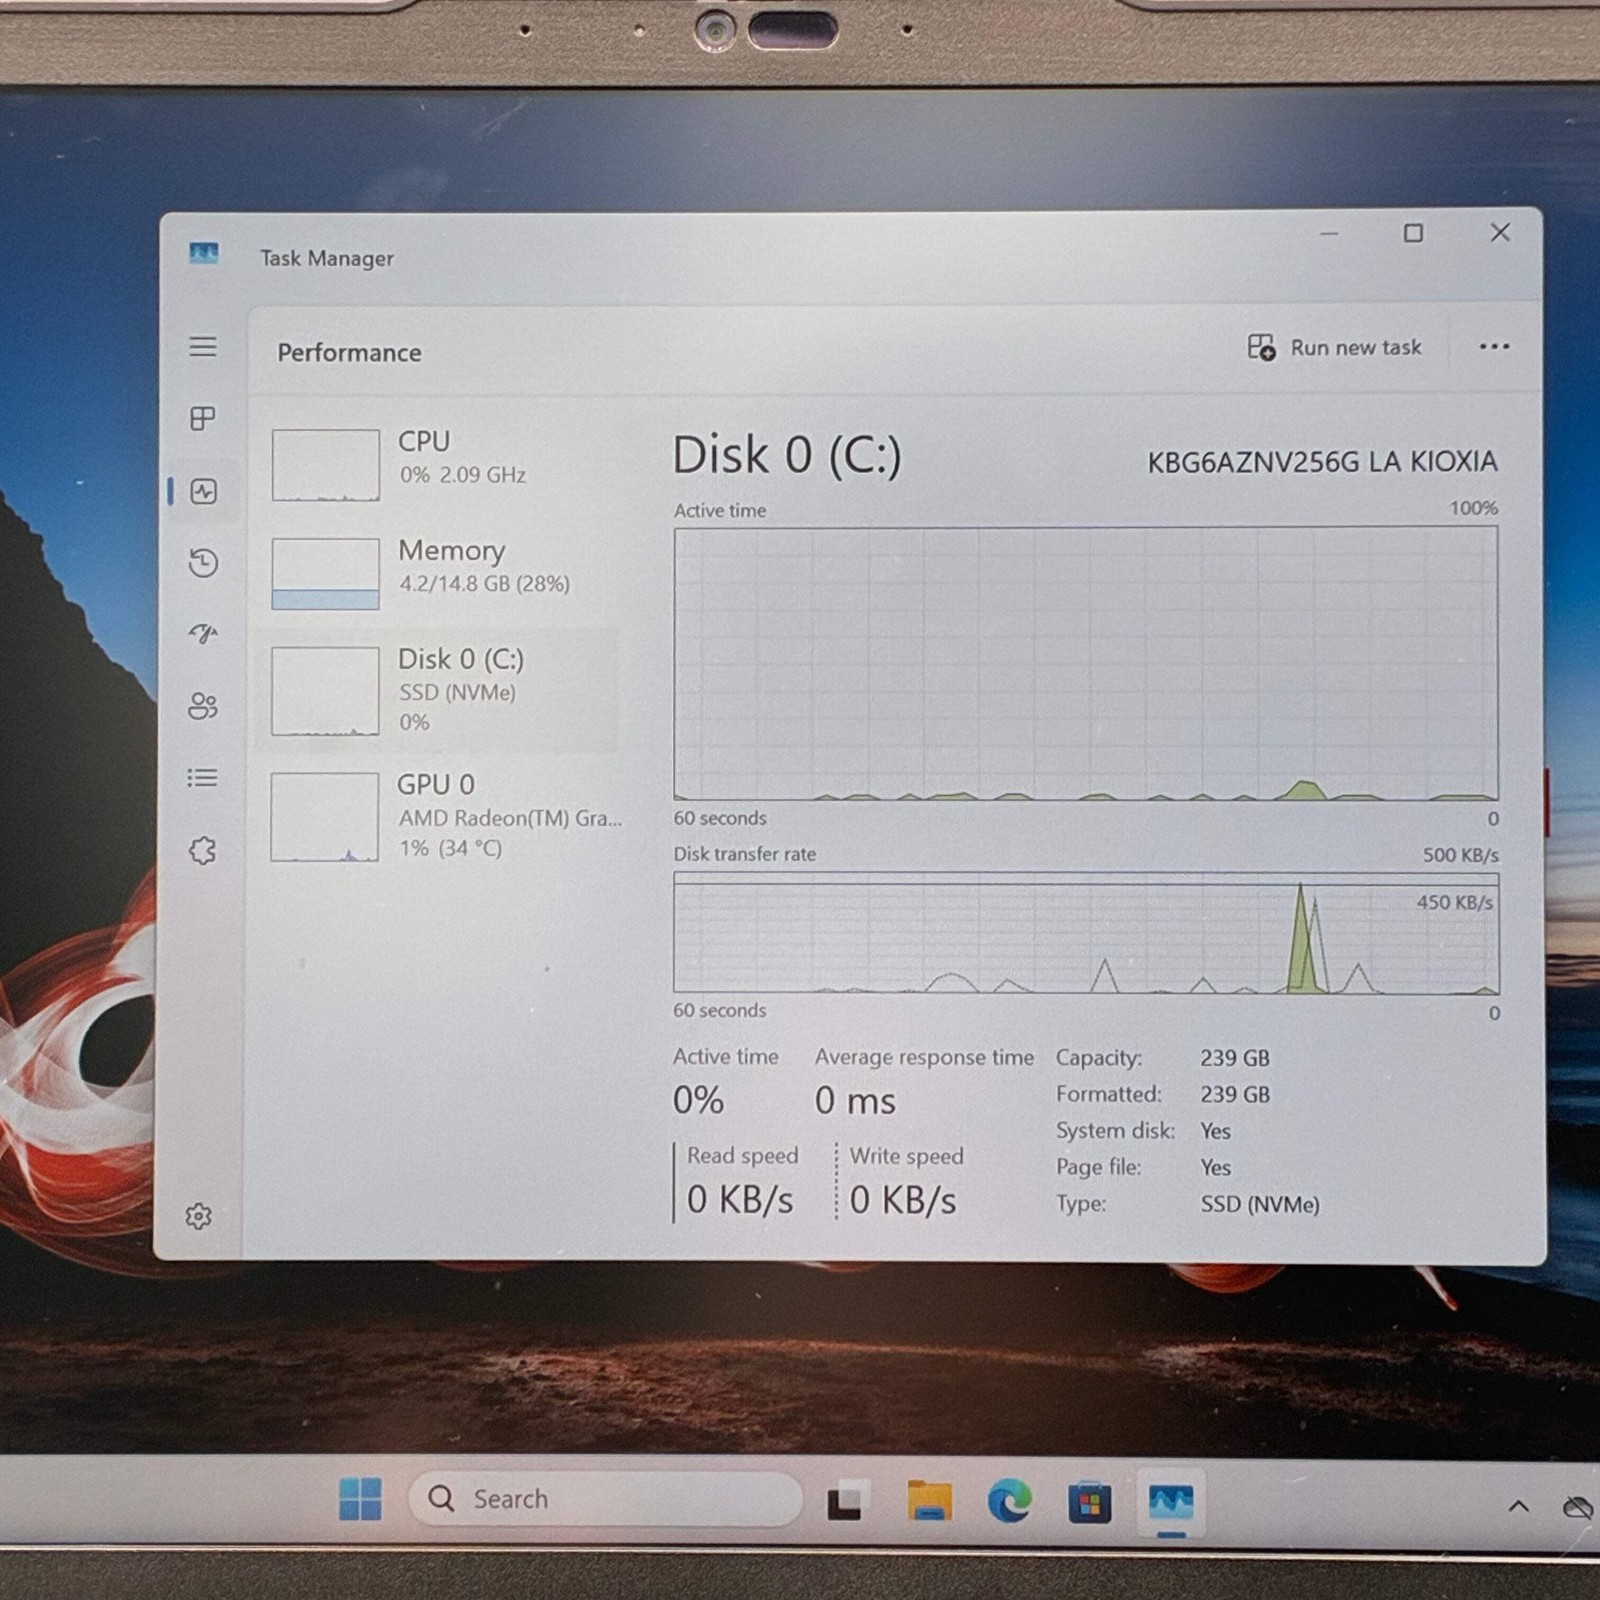Open the Services page icon
This screenshot has height=1600, width=1600.
[x=203, y=850]
